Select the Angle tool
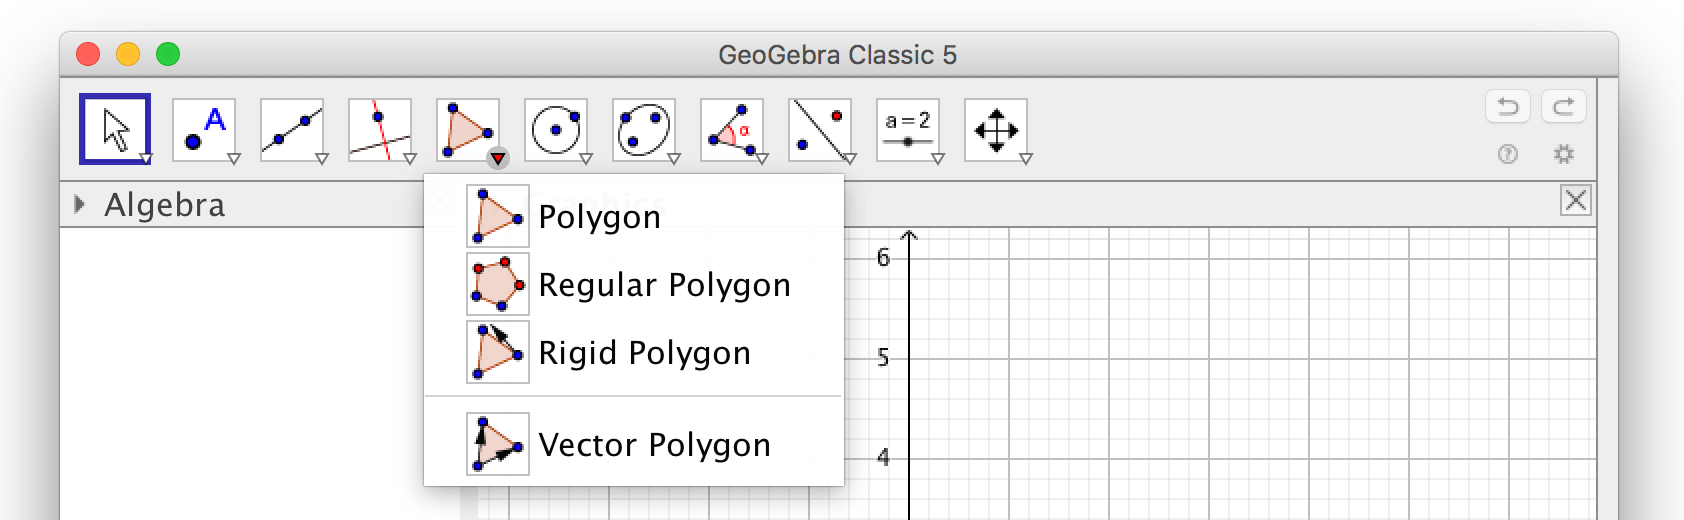The width and height of the screenshot is (1684, 520). click(732, 129)
